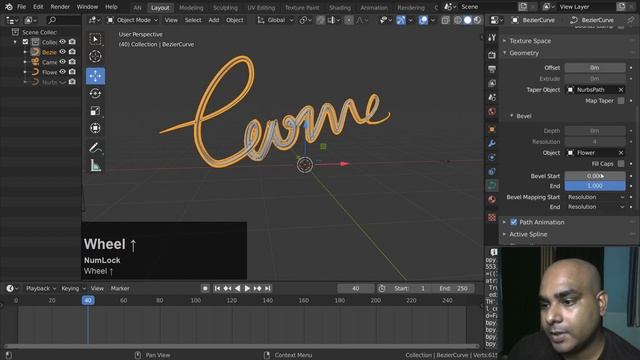Viewport: 640px width, 360px height.
Task: Open the File menu
Action: (x=22, y=7)
